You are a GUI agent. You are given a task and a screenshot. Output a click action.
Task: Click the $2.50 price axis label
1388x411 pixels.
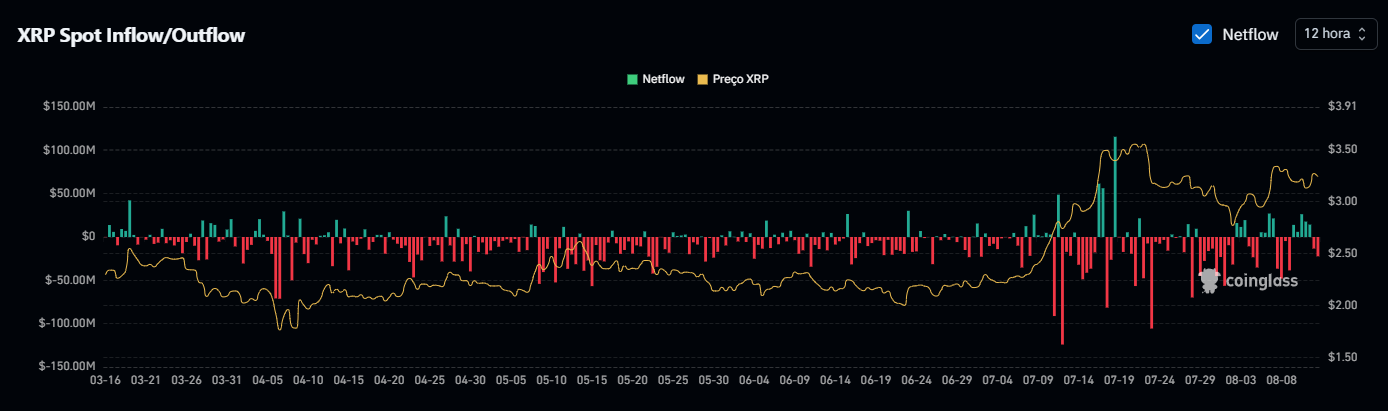coord(1341,253)
